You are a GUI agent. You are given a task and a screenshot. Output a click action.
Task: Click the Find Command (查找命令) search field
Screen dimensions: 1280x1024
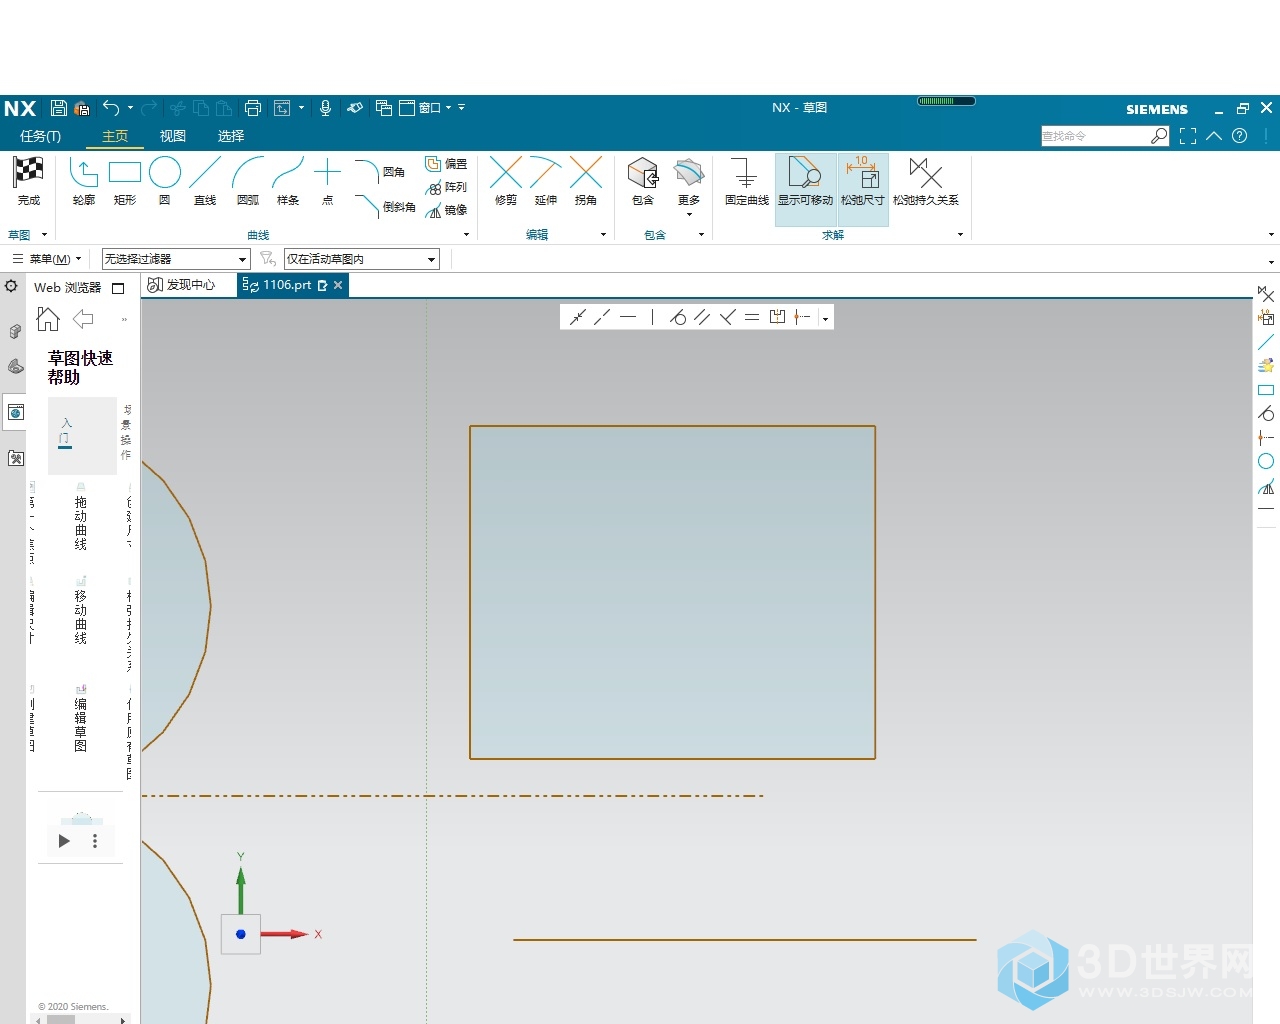click(x=1096, y=136)
